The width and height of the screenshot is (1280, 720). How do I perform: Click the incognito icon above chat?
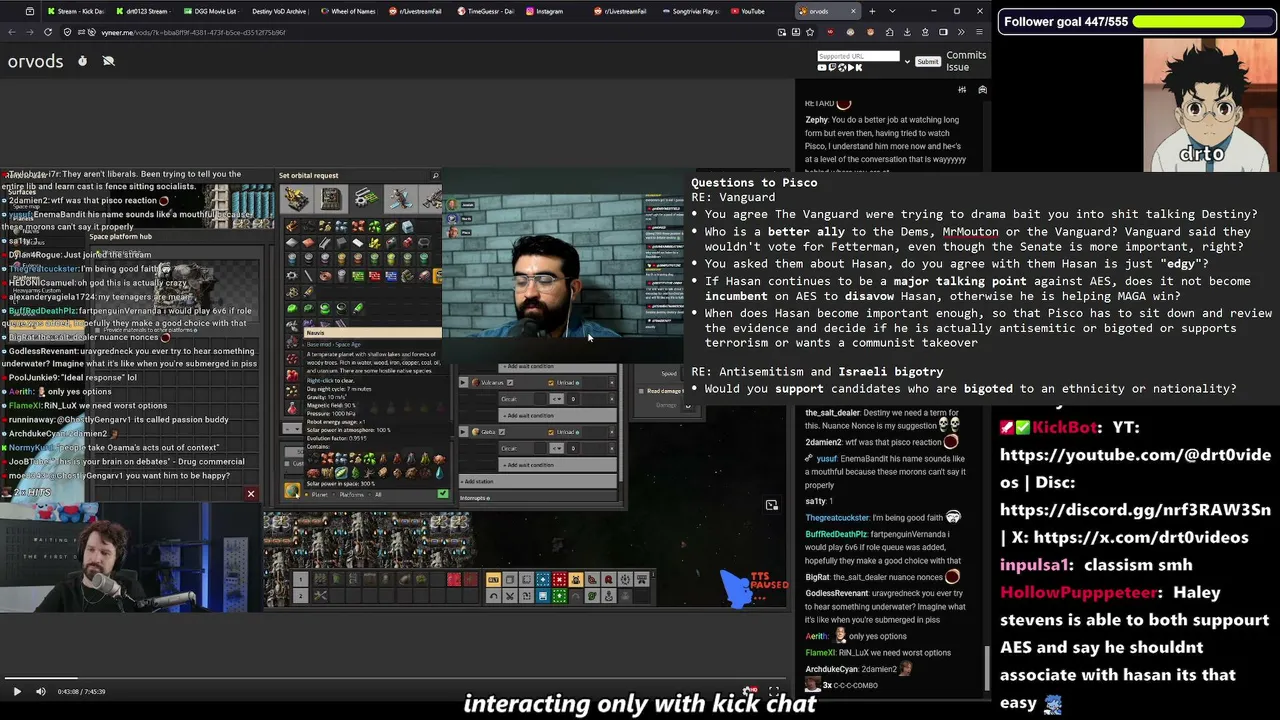[982, 90]
